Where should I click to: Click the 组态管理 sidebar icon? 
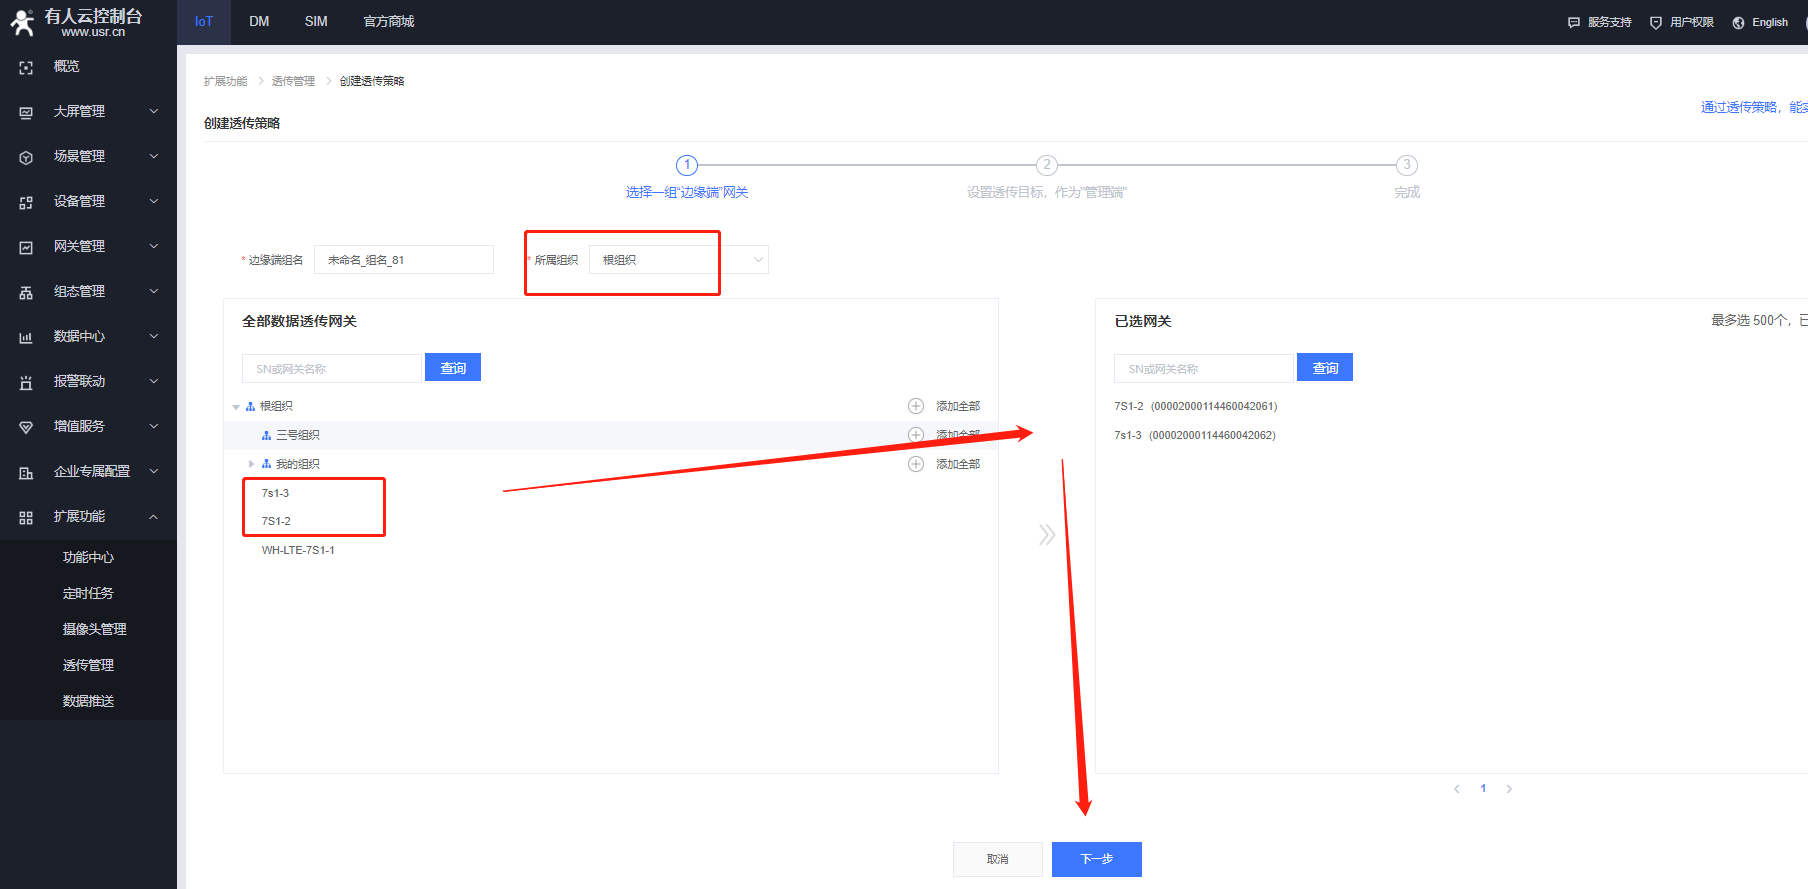click(x=26, y=292)
